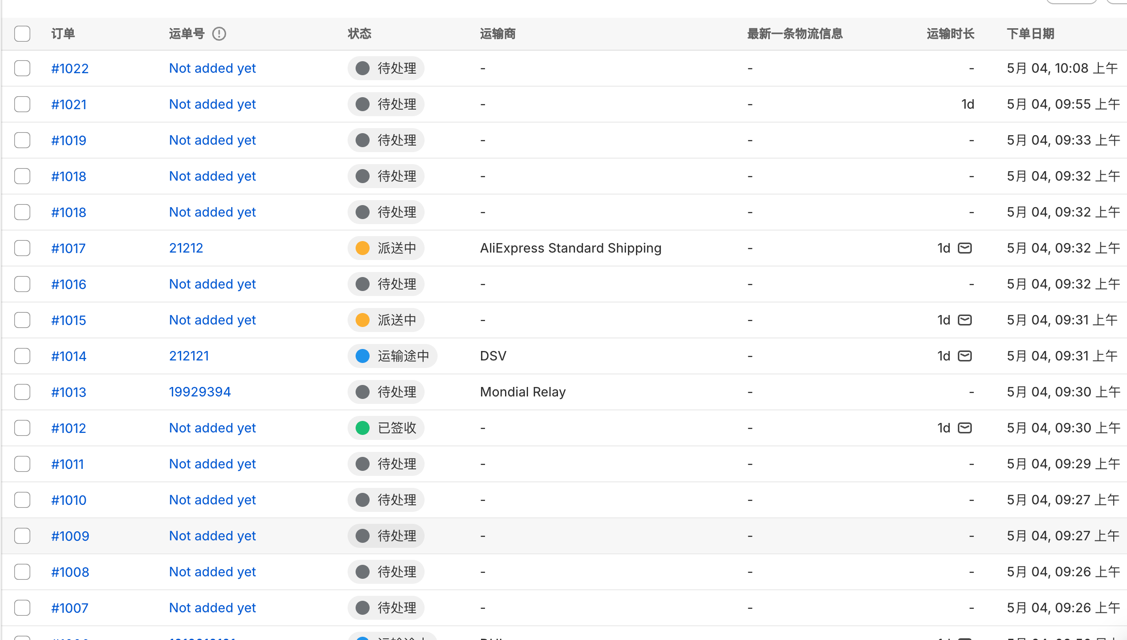Click the 状态 column header
Image resolution: width=1127 pixels, height=640 pixels.
(359, 34)
